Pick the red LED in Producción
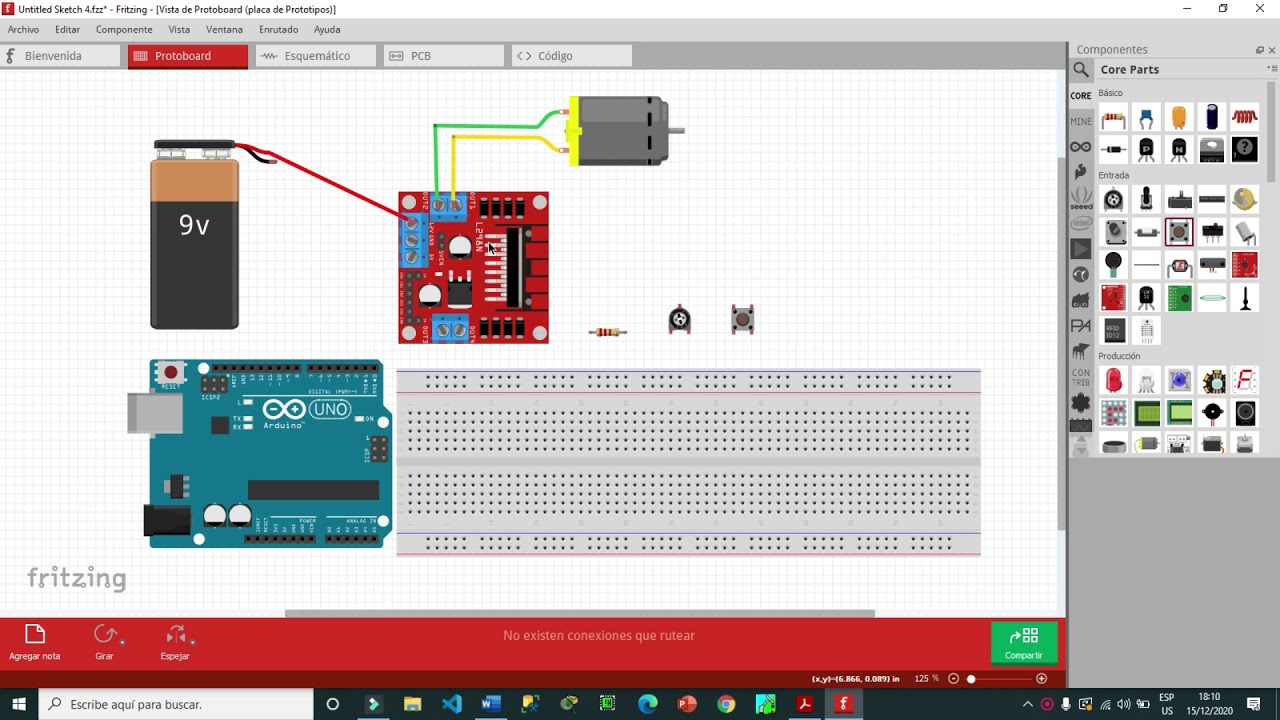Image resolution: width=1280 pixels, height=720 pixels. (1113, 380)
